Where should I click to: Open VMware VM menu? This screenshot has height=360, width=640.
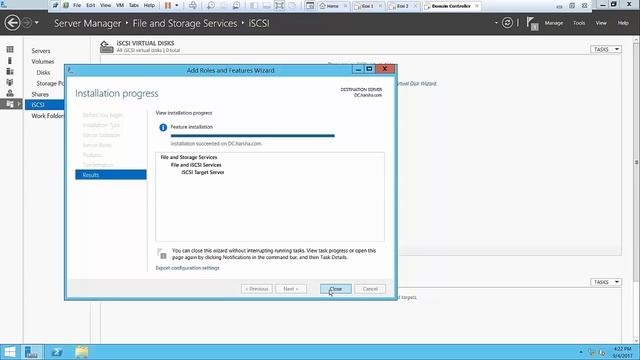pos(120,5)
